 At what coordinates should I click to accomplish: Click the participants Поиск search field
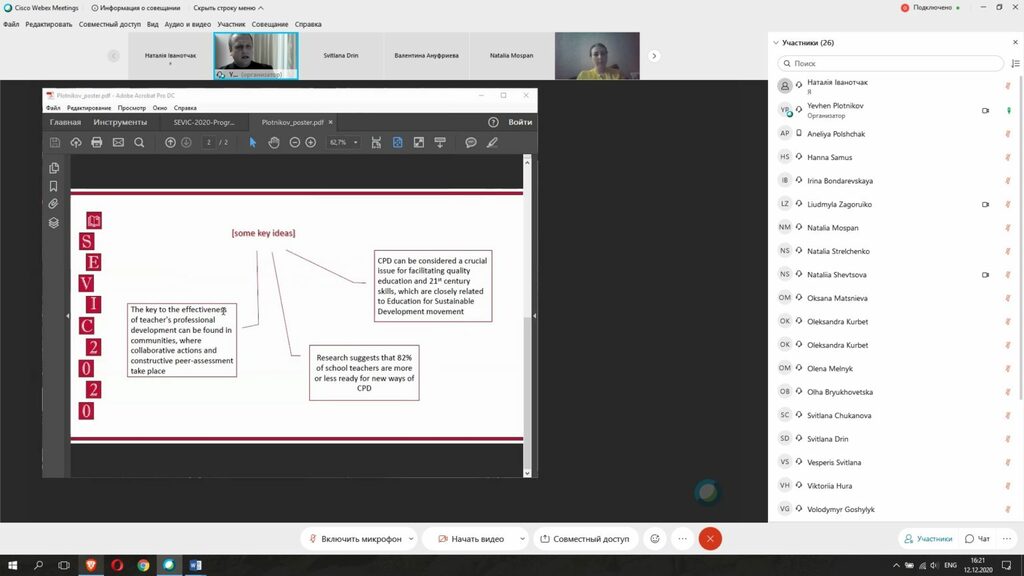(890, 63)
